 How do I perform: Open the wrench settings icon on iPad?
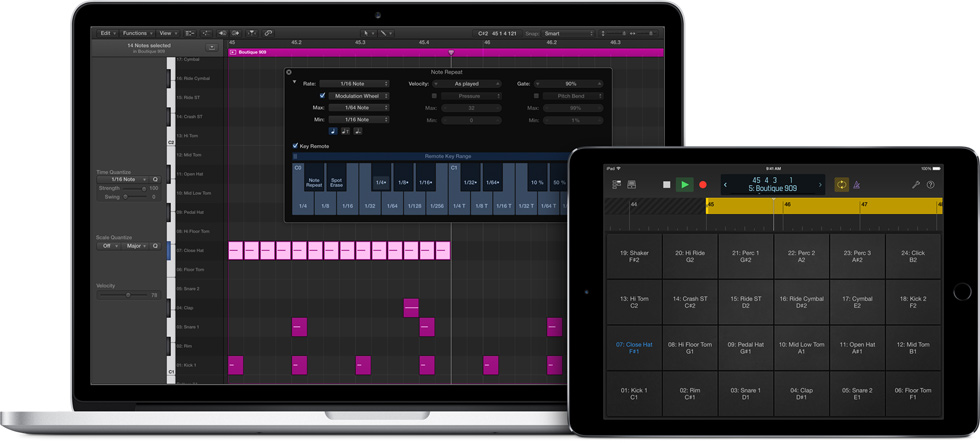[916, 185]
